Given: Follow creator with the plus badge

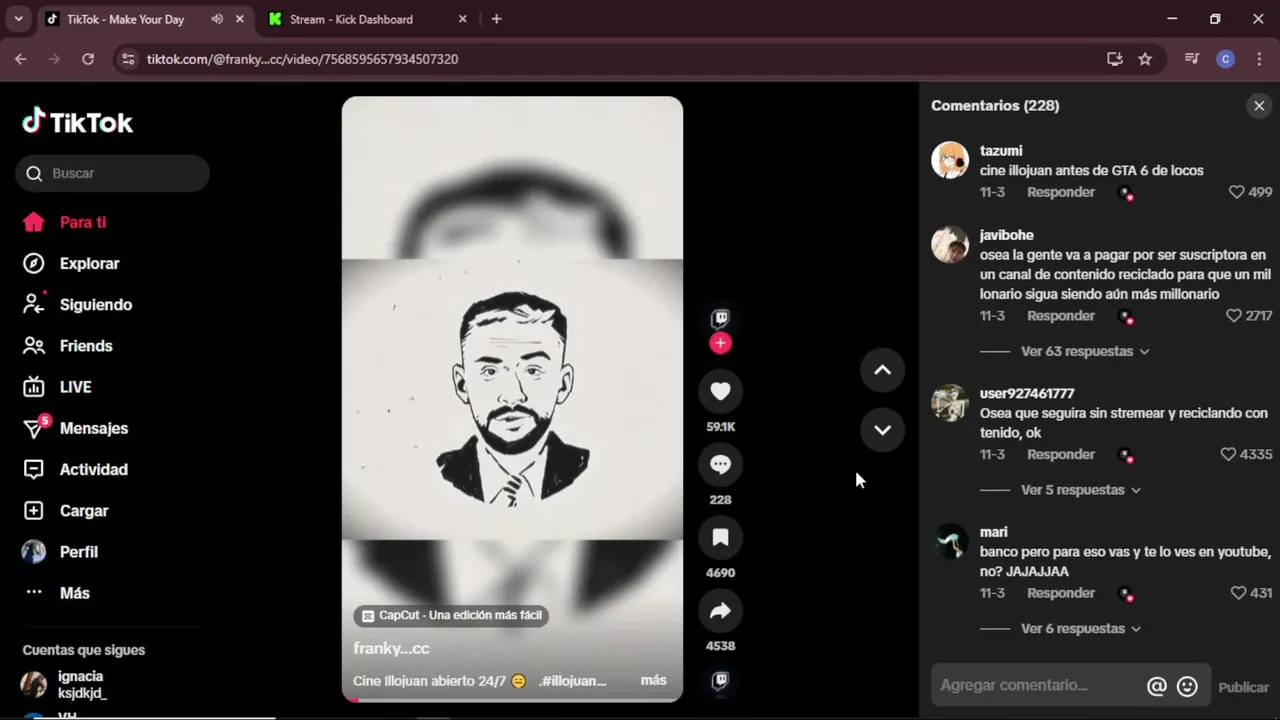Looking at the screenshot, I should (720, 344).
